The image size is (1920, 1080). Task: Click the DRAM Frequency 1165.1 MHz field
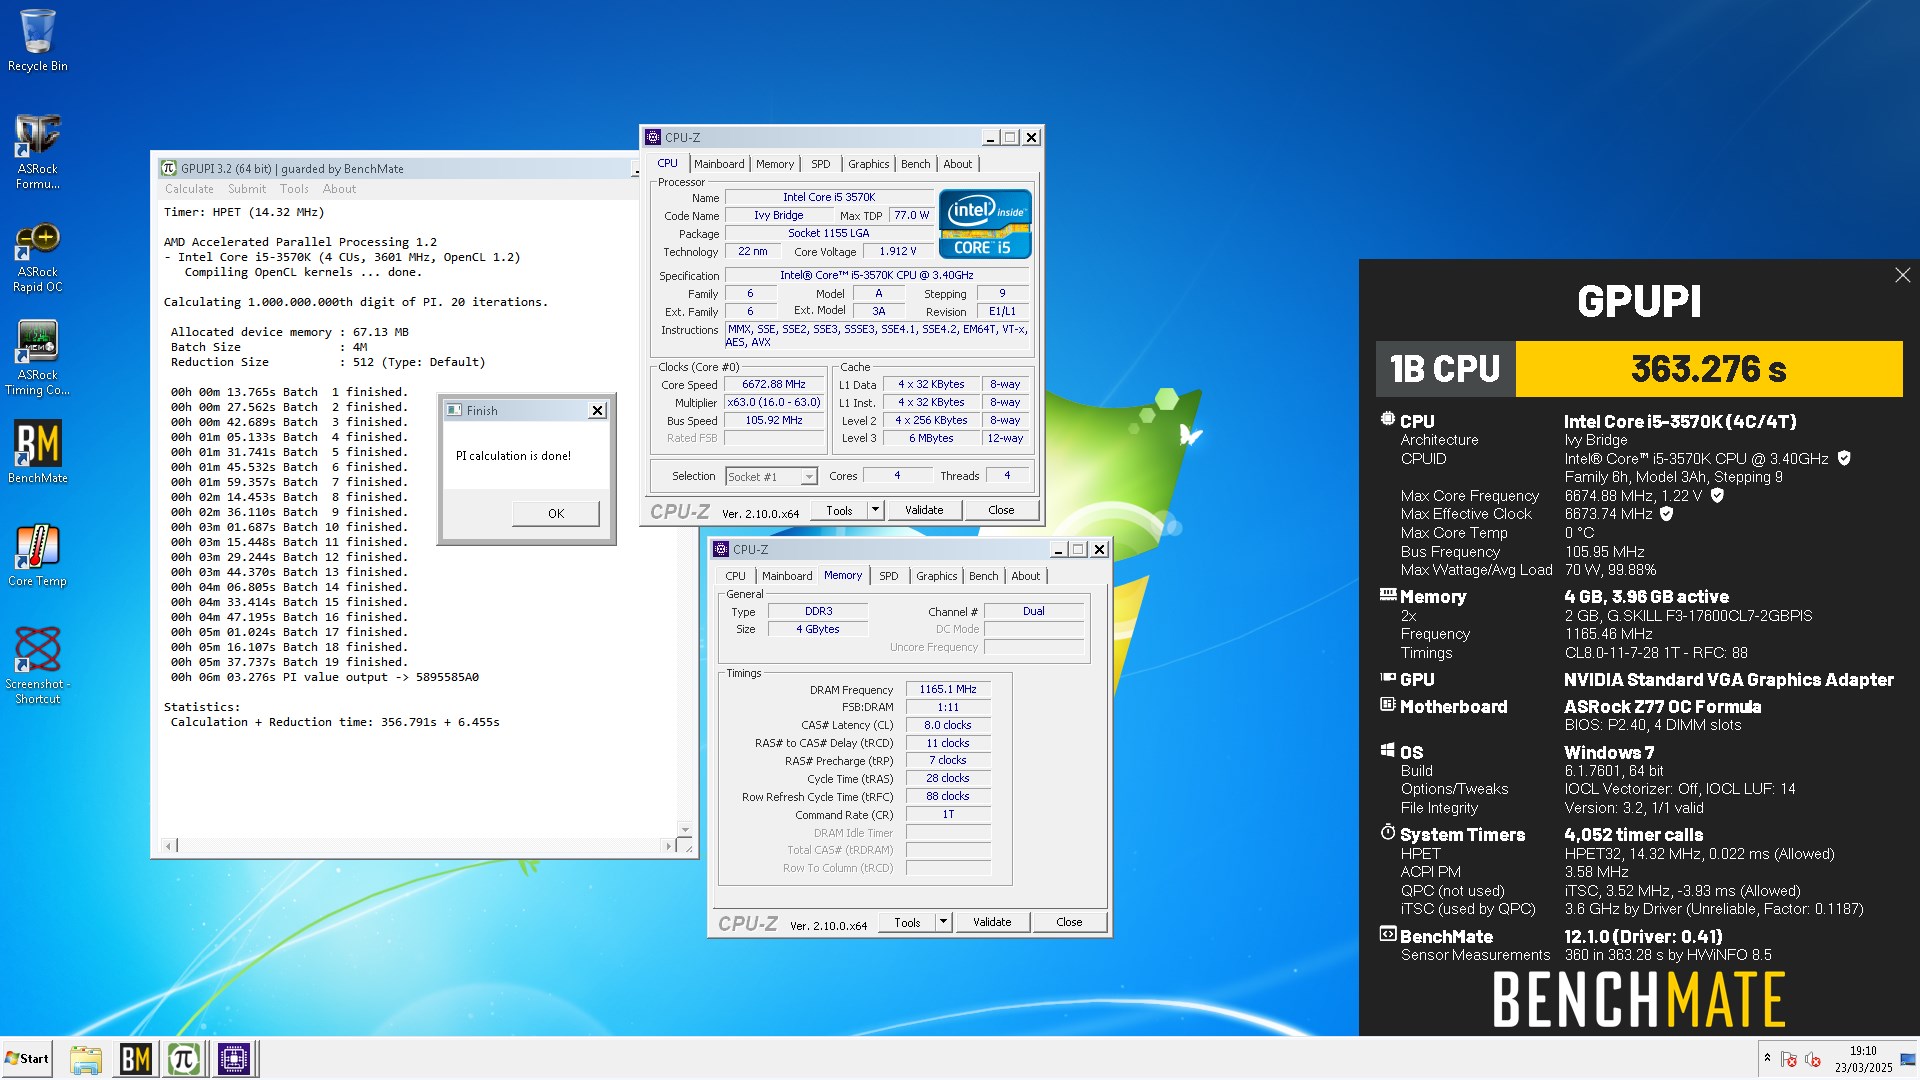click(x=948, y=689)
